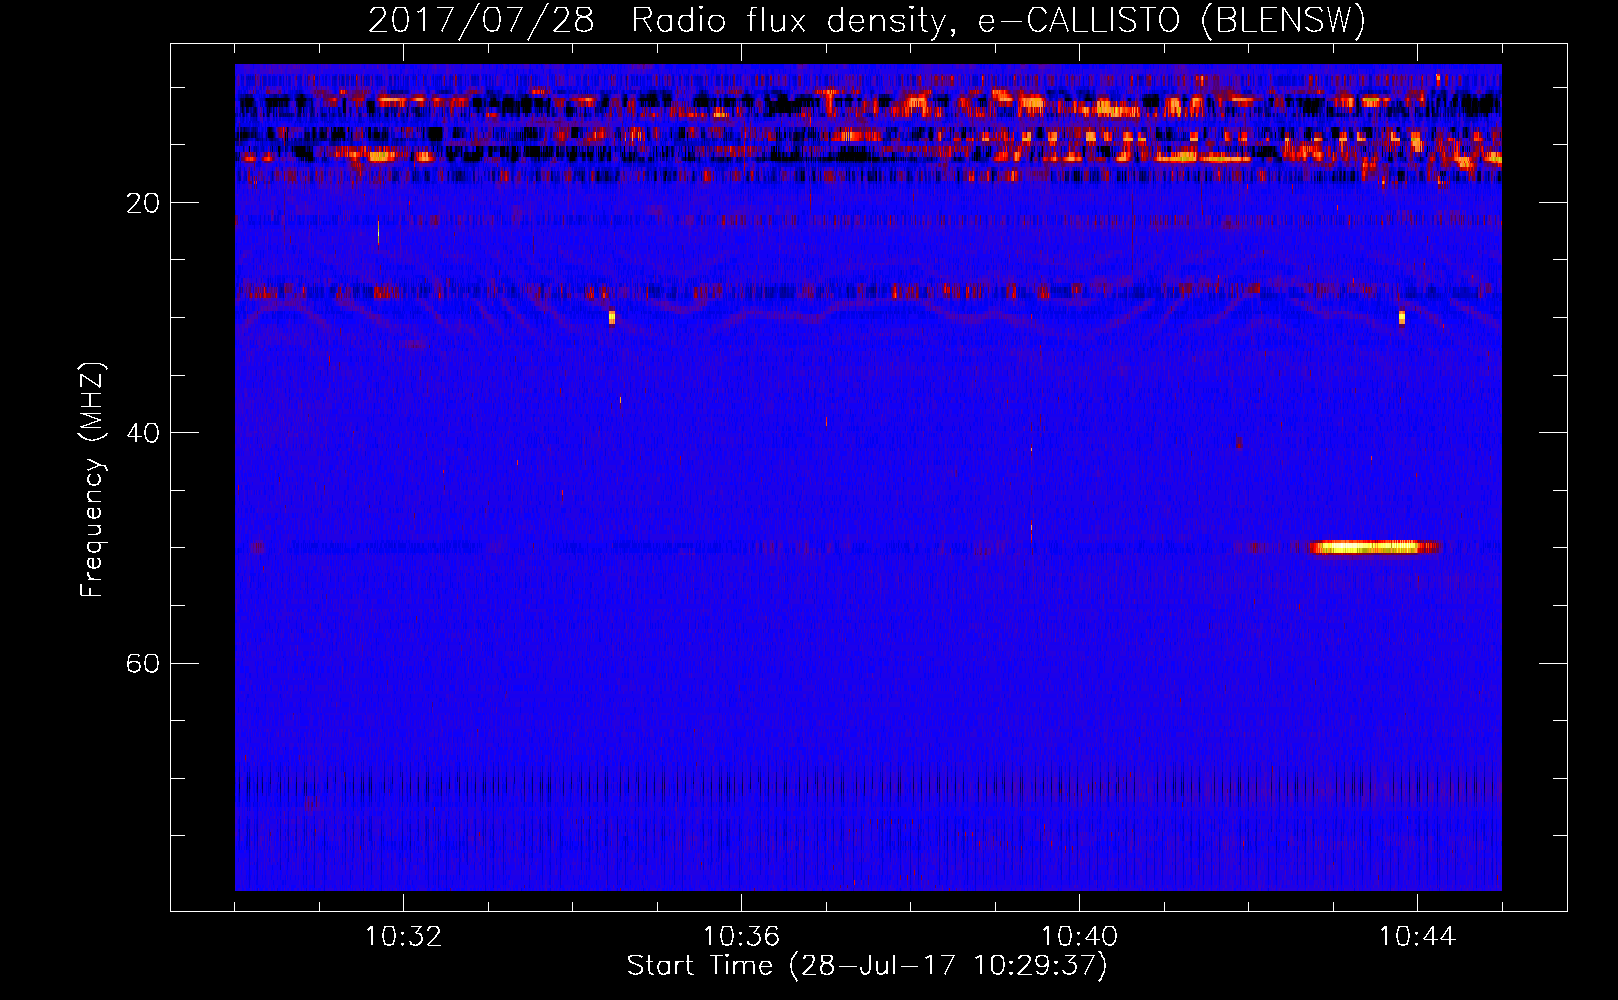Click the 60 MHz frequency tick label
Screen dimensions: 1618x1000
(143, 663)
